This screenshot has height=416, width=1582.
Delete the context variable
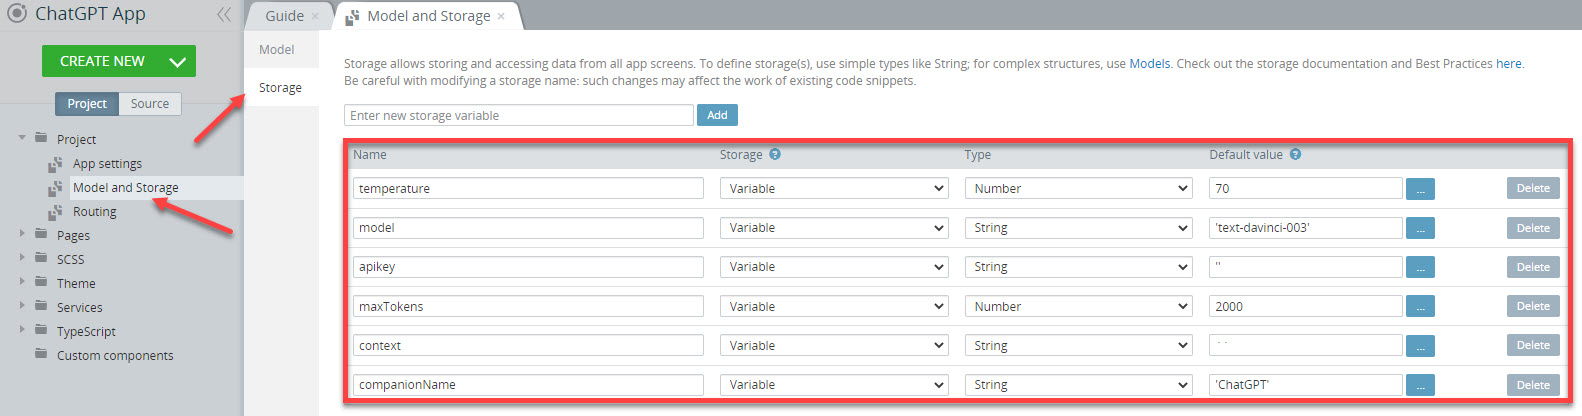click(x=1533, y=345)
